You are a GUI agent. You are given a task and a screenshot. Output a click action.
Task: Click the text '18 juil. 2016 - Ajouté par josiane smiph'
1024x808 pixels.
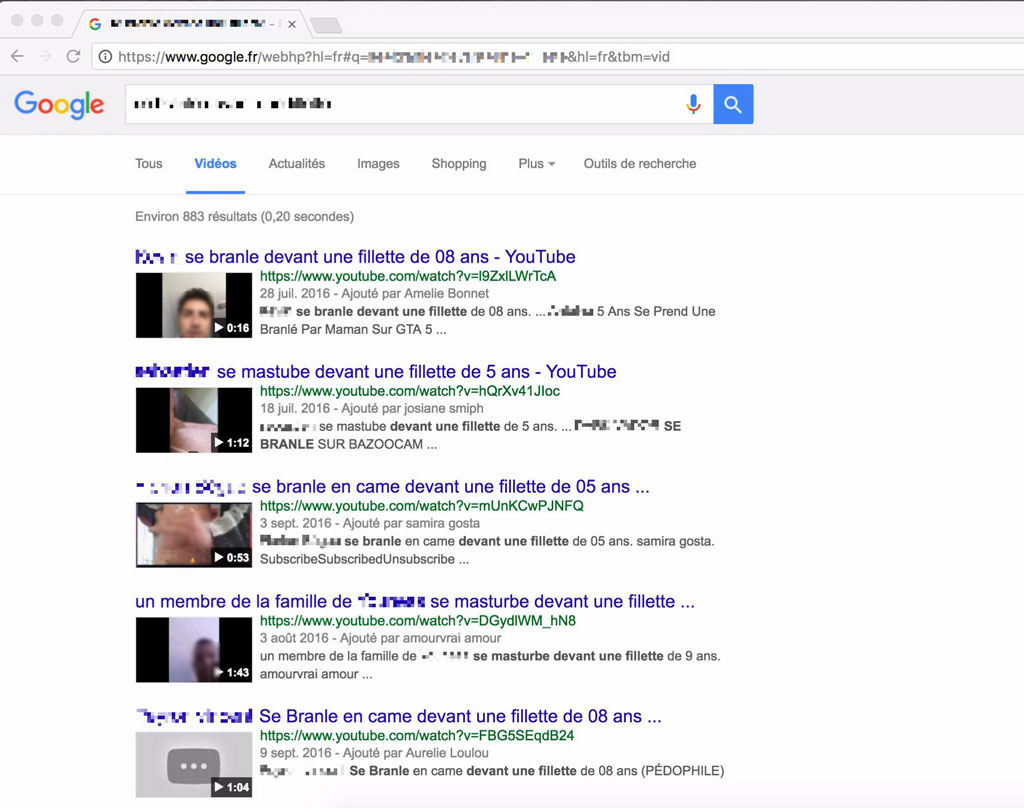[x=372, y=409]
